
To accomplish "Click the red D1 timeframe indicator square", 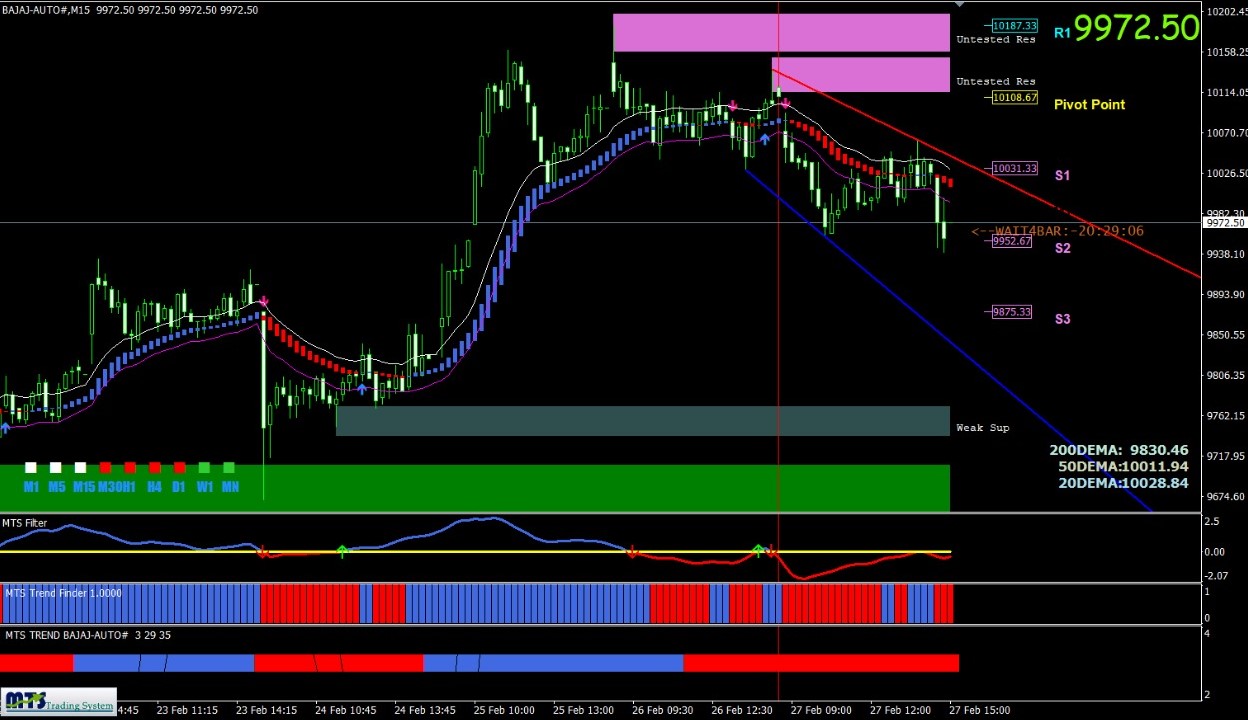I will (179, 468).
